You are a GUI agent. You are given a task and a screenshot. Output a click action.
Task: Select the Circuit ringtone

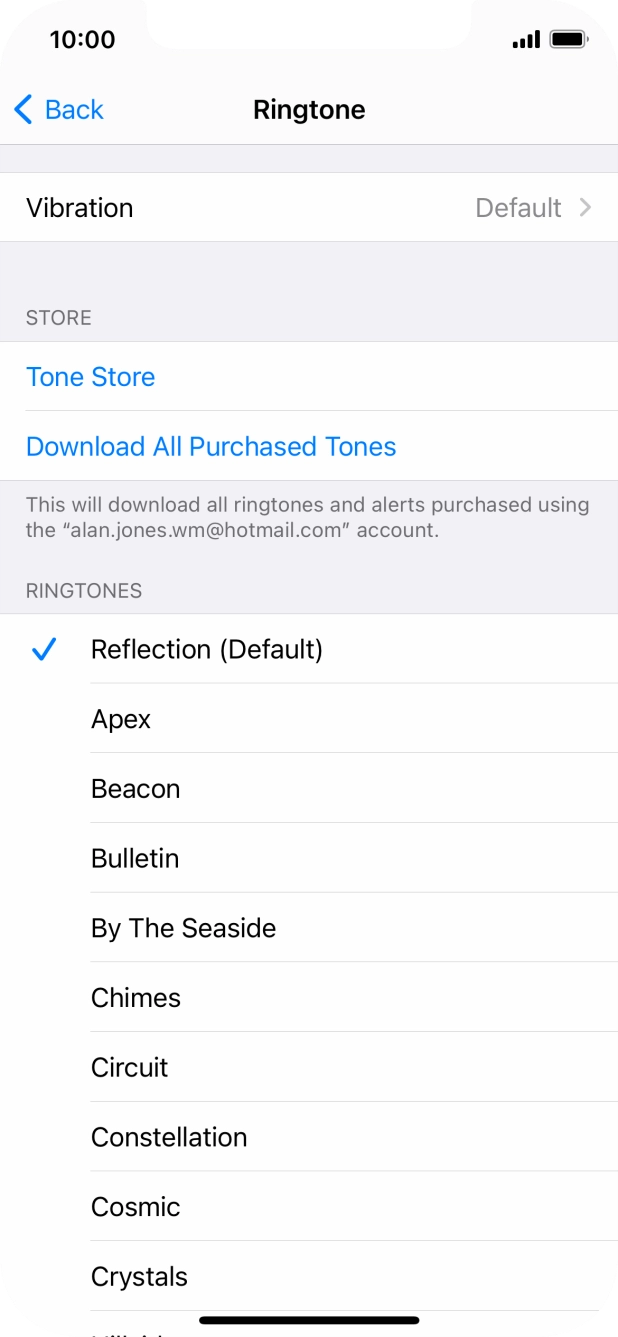click(129, 1067)
